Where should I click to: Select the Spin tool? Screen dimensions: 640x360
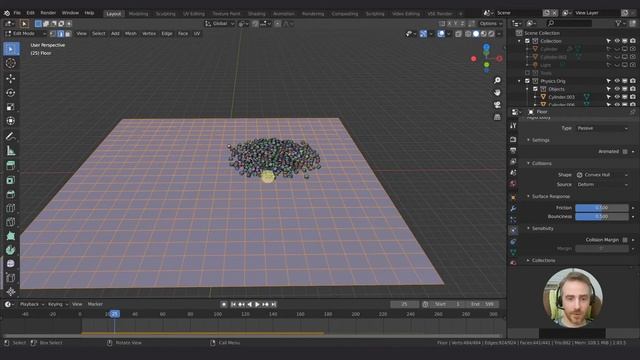pos(11,250)
